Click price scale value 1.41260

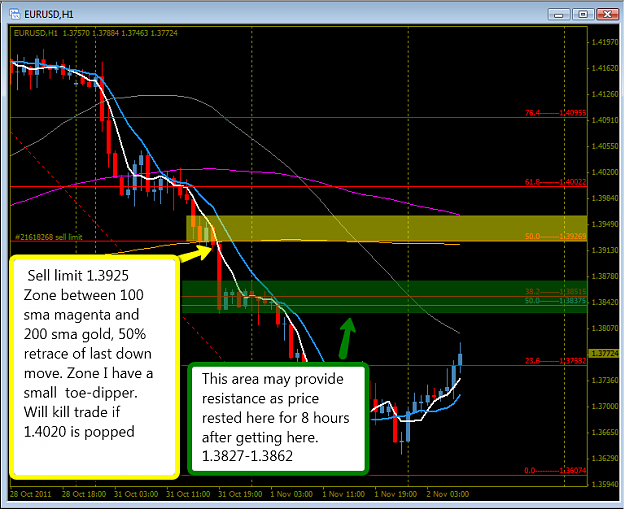tap(605, 94)
